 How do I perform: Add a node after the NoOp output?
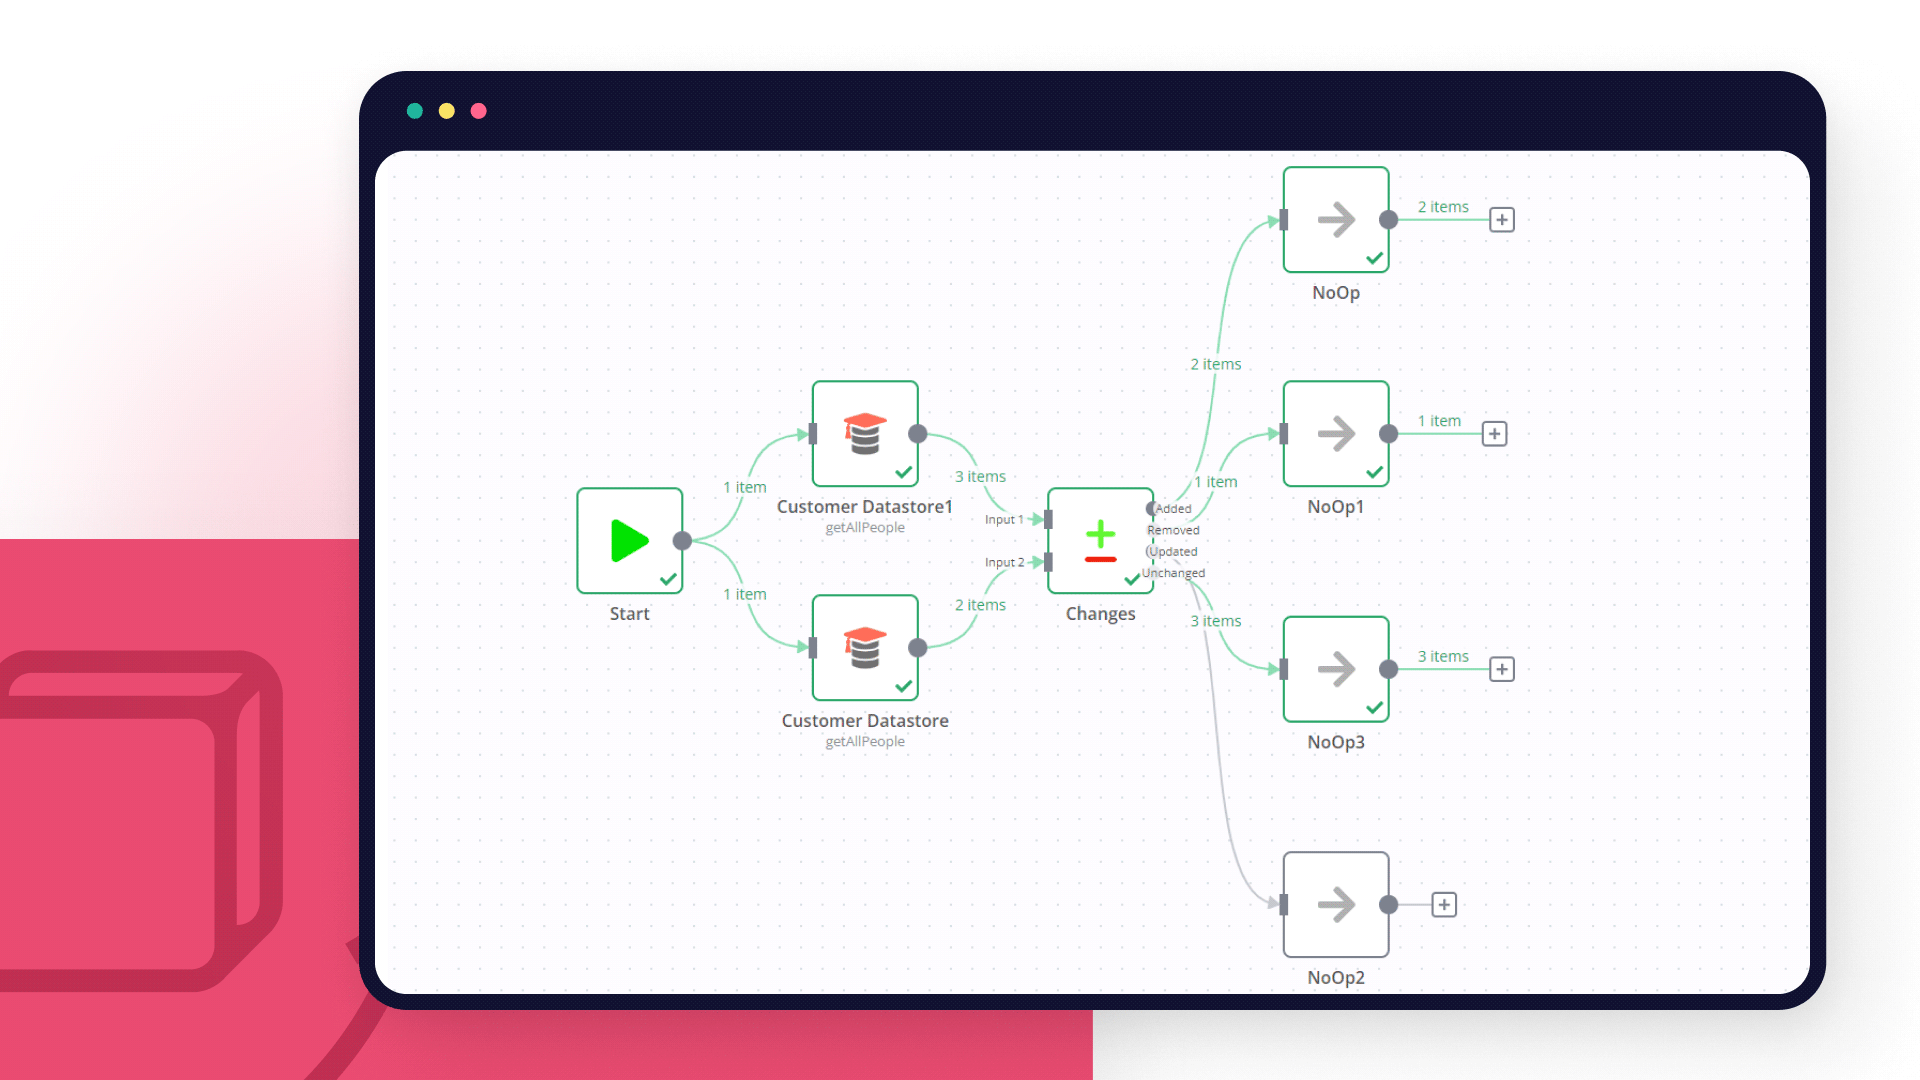point(1502,220)
